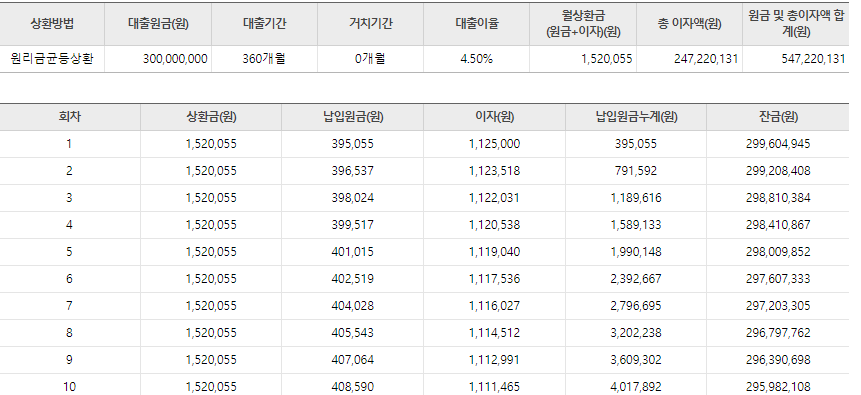Click the 상환방법 column header
The height and width of the screenshot is (395, 861).
[x=52, y=24]
